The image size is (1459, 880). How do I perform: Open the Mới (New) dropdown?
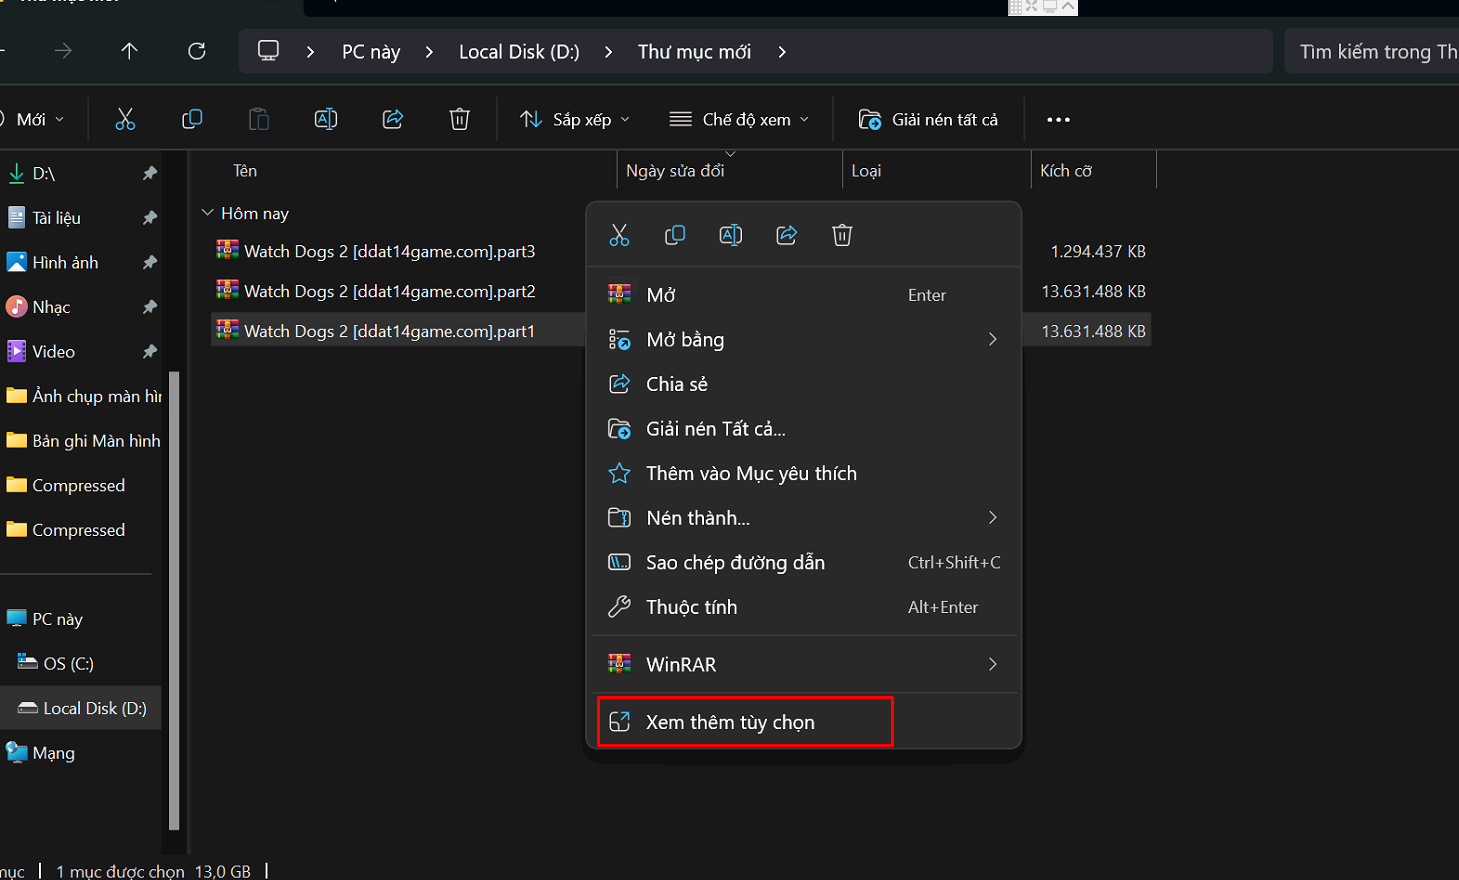pos(35,119)
